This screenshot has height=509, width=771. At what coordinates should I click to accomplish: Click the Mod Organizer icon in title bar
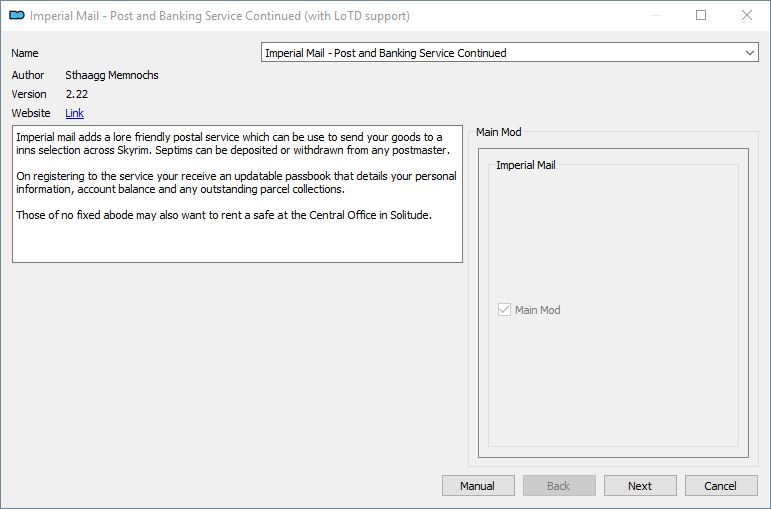tap(17, 16)
